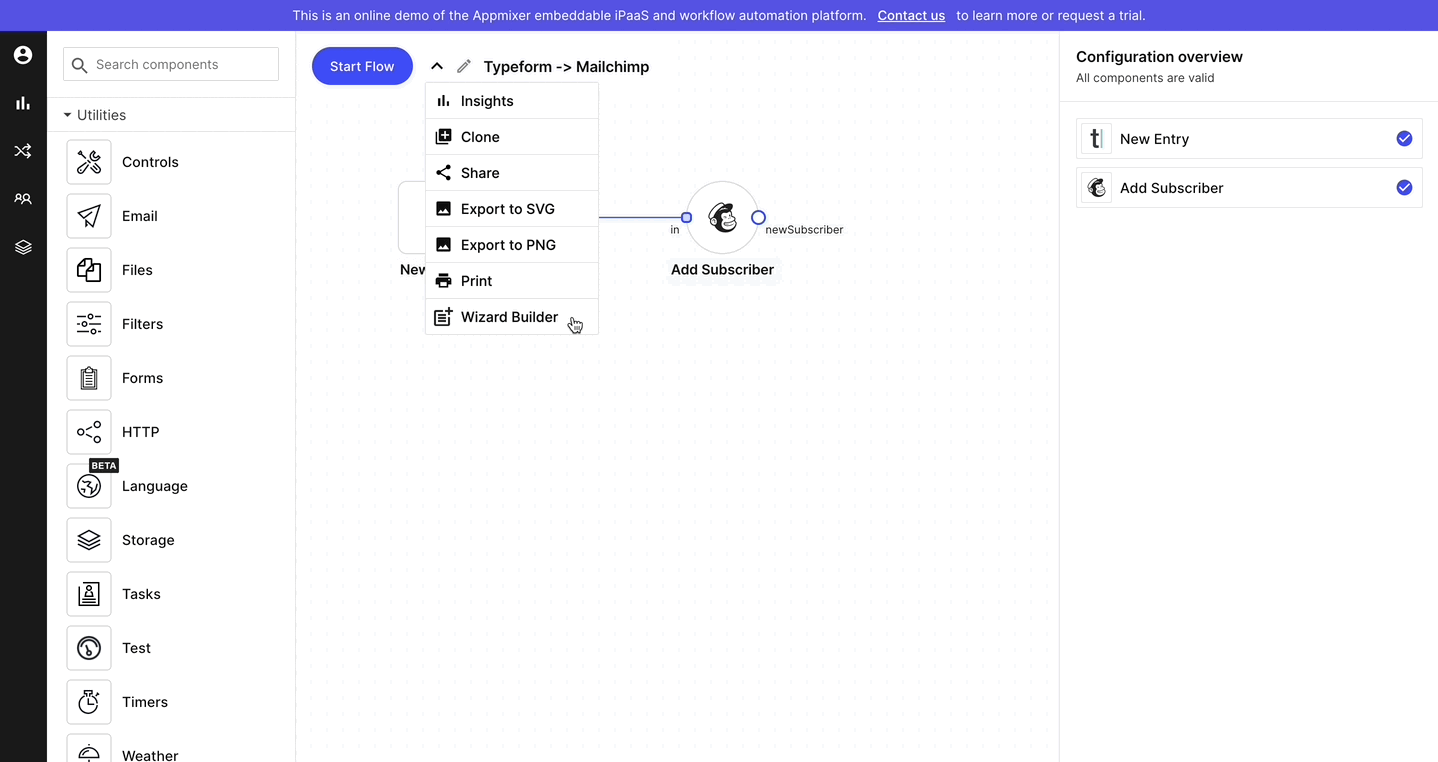
Task: Select the Controls component icon
Action: 89,162
